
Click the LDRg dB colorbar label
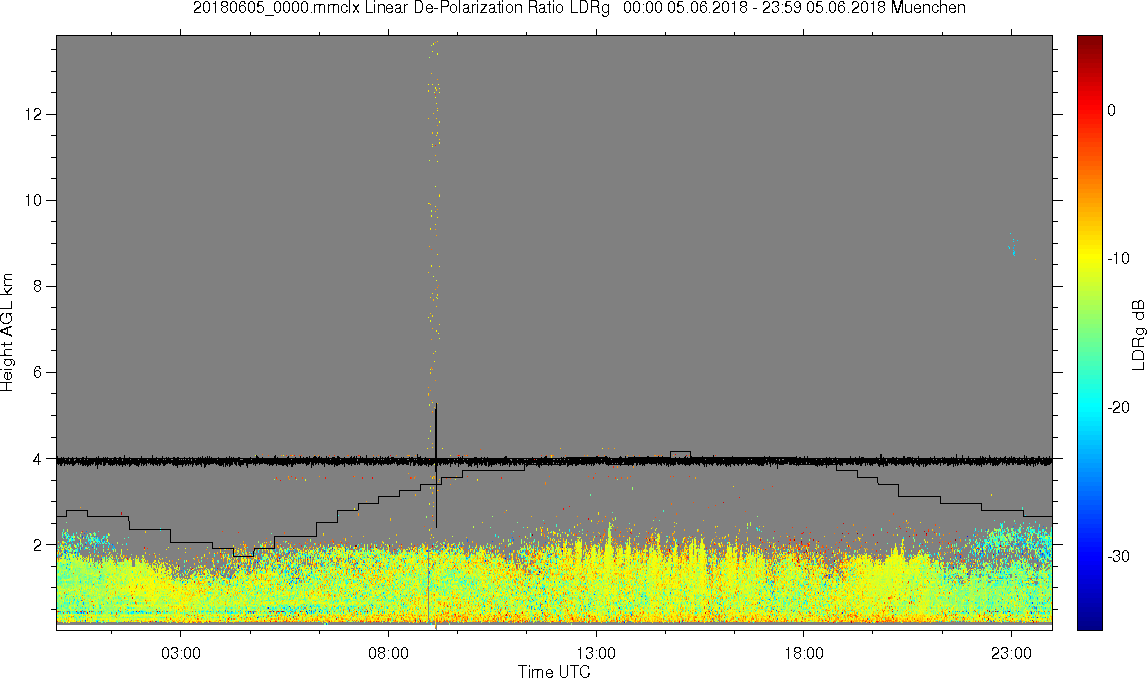(1137, 334)
